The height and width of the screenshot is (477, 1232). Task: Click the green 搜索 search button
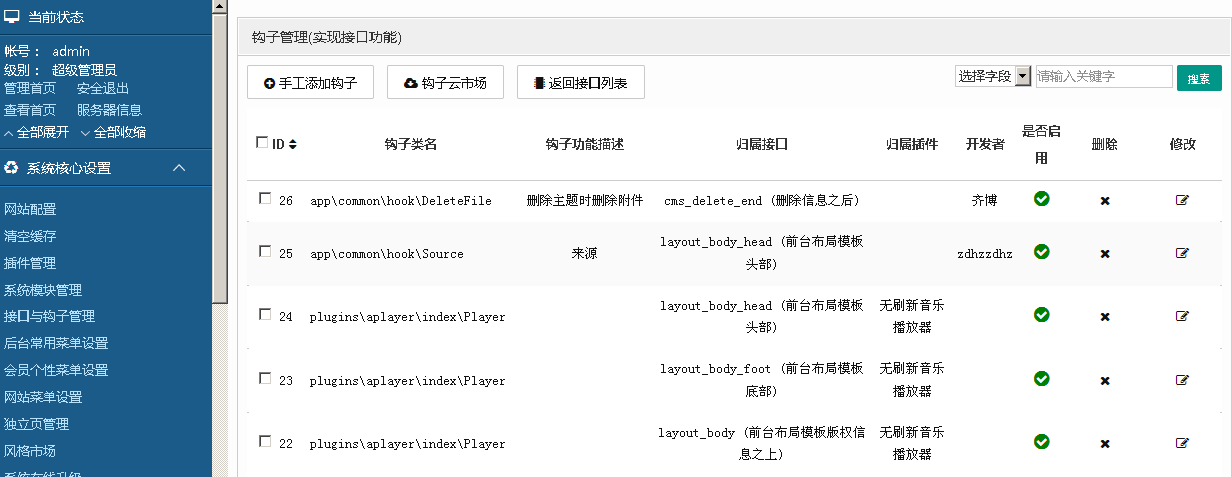click(1199, 78)
